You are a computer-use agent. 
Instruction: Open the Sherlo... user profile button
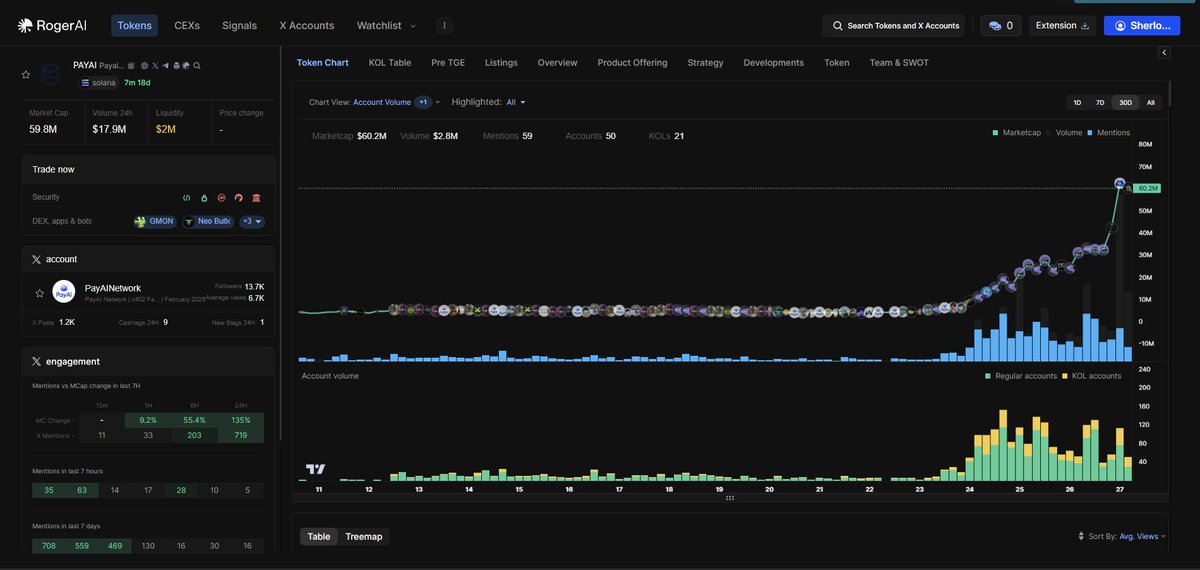pos(1142,25)
